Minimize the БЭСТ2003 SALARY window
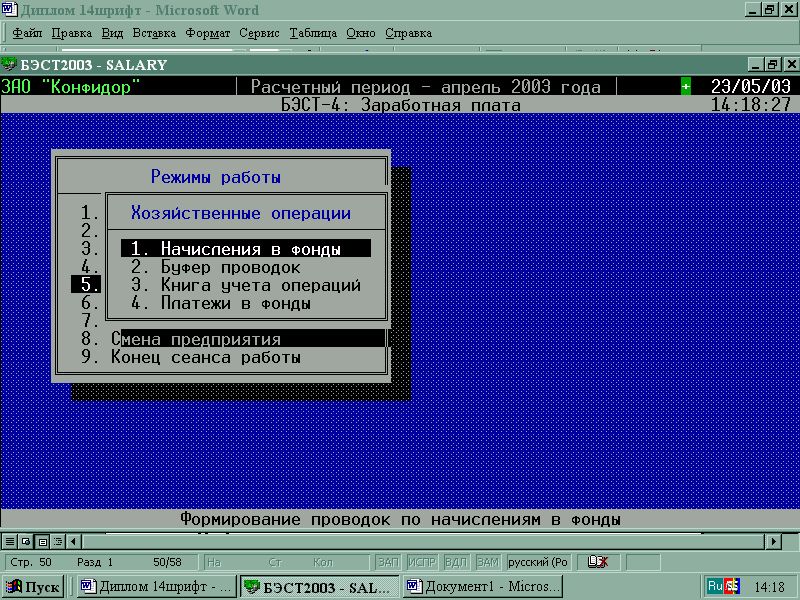The image size is (800, 600). coord(757,64)
